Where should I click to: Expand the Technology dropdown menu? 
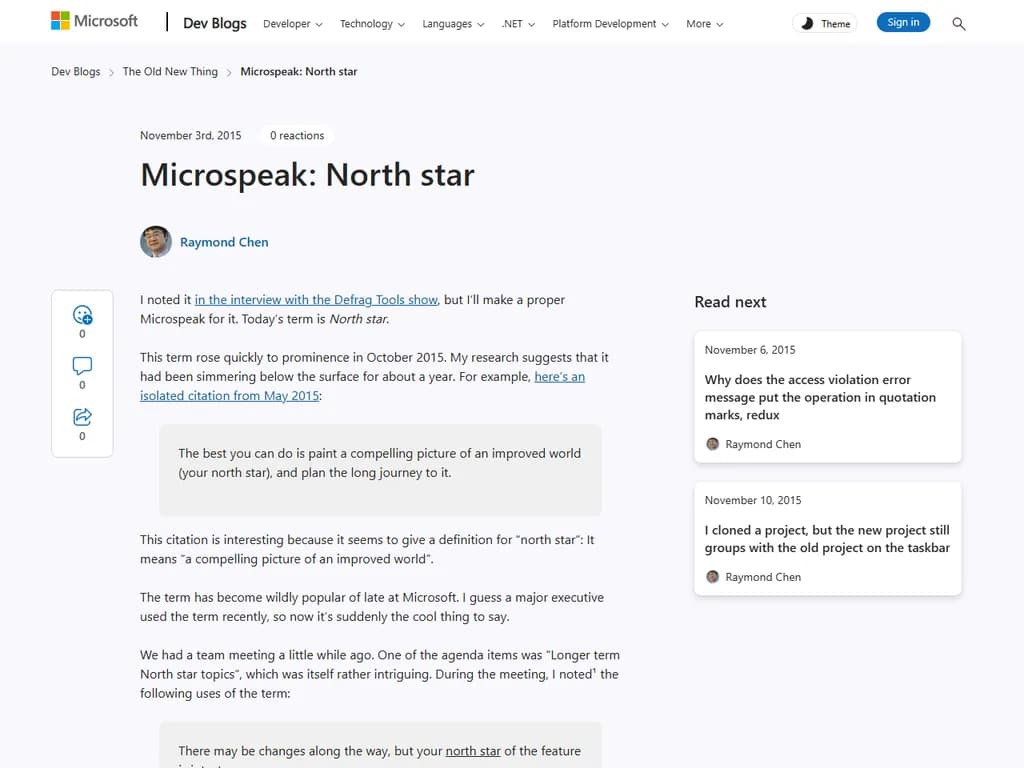372,24
